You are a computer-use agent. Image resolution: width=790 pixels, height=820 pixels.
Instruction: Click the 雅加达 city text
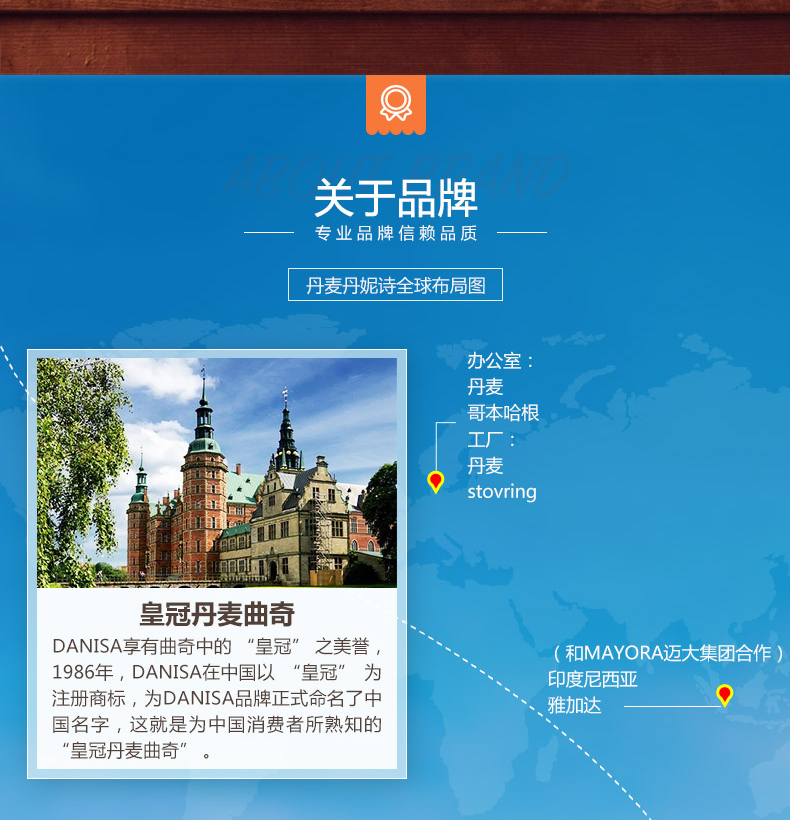pos(575,705)
